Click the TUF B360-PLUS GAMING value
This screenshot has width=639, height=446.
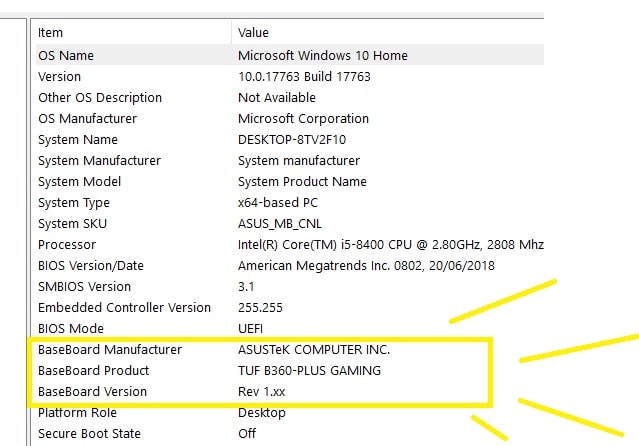pos(309,371)
